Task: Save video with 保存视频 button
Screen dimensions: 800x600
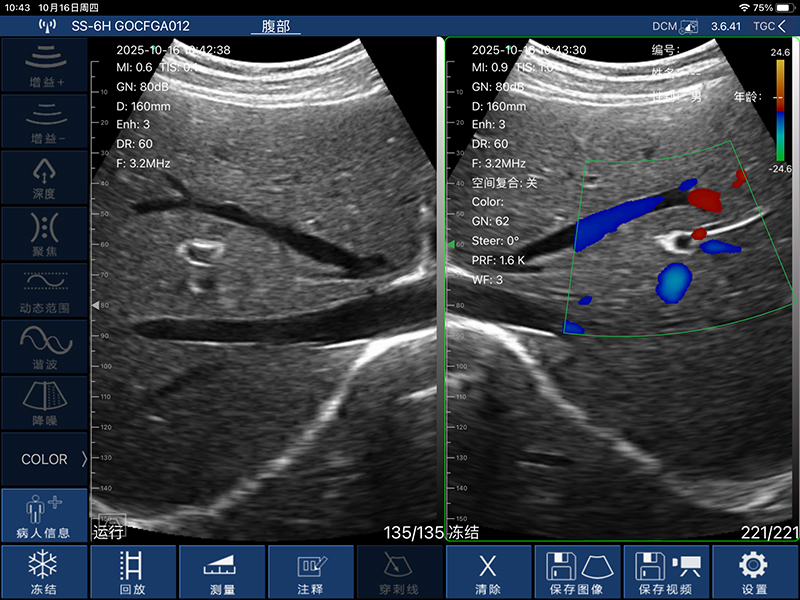Action: click(666, 572)
